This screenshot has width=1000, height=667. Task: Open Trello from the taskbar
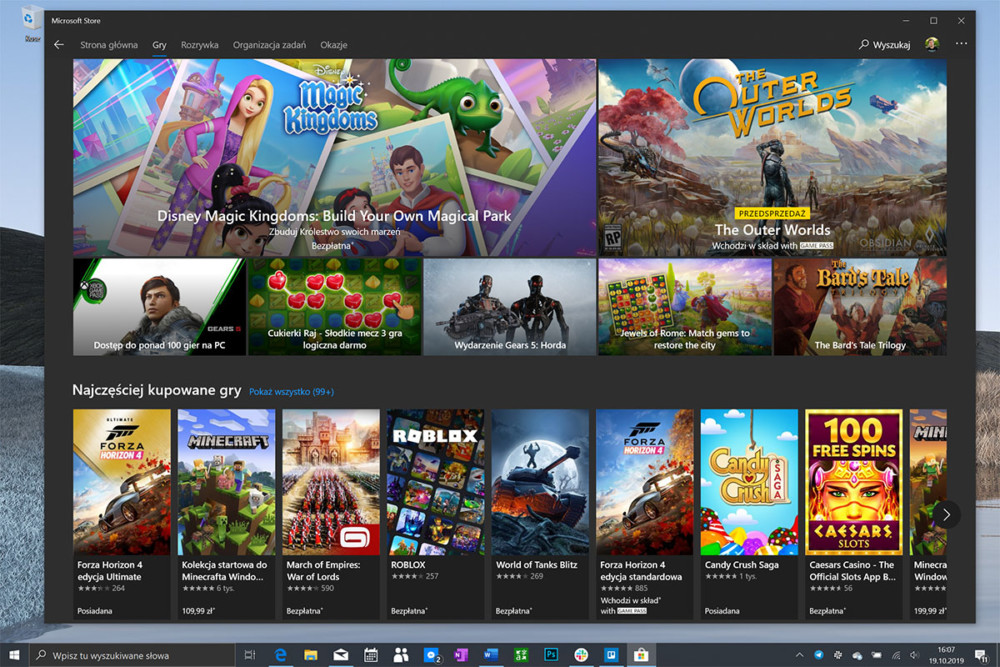(x=611, y=655)
